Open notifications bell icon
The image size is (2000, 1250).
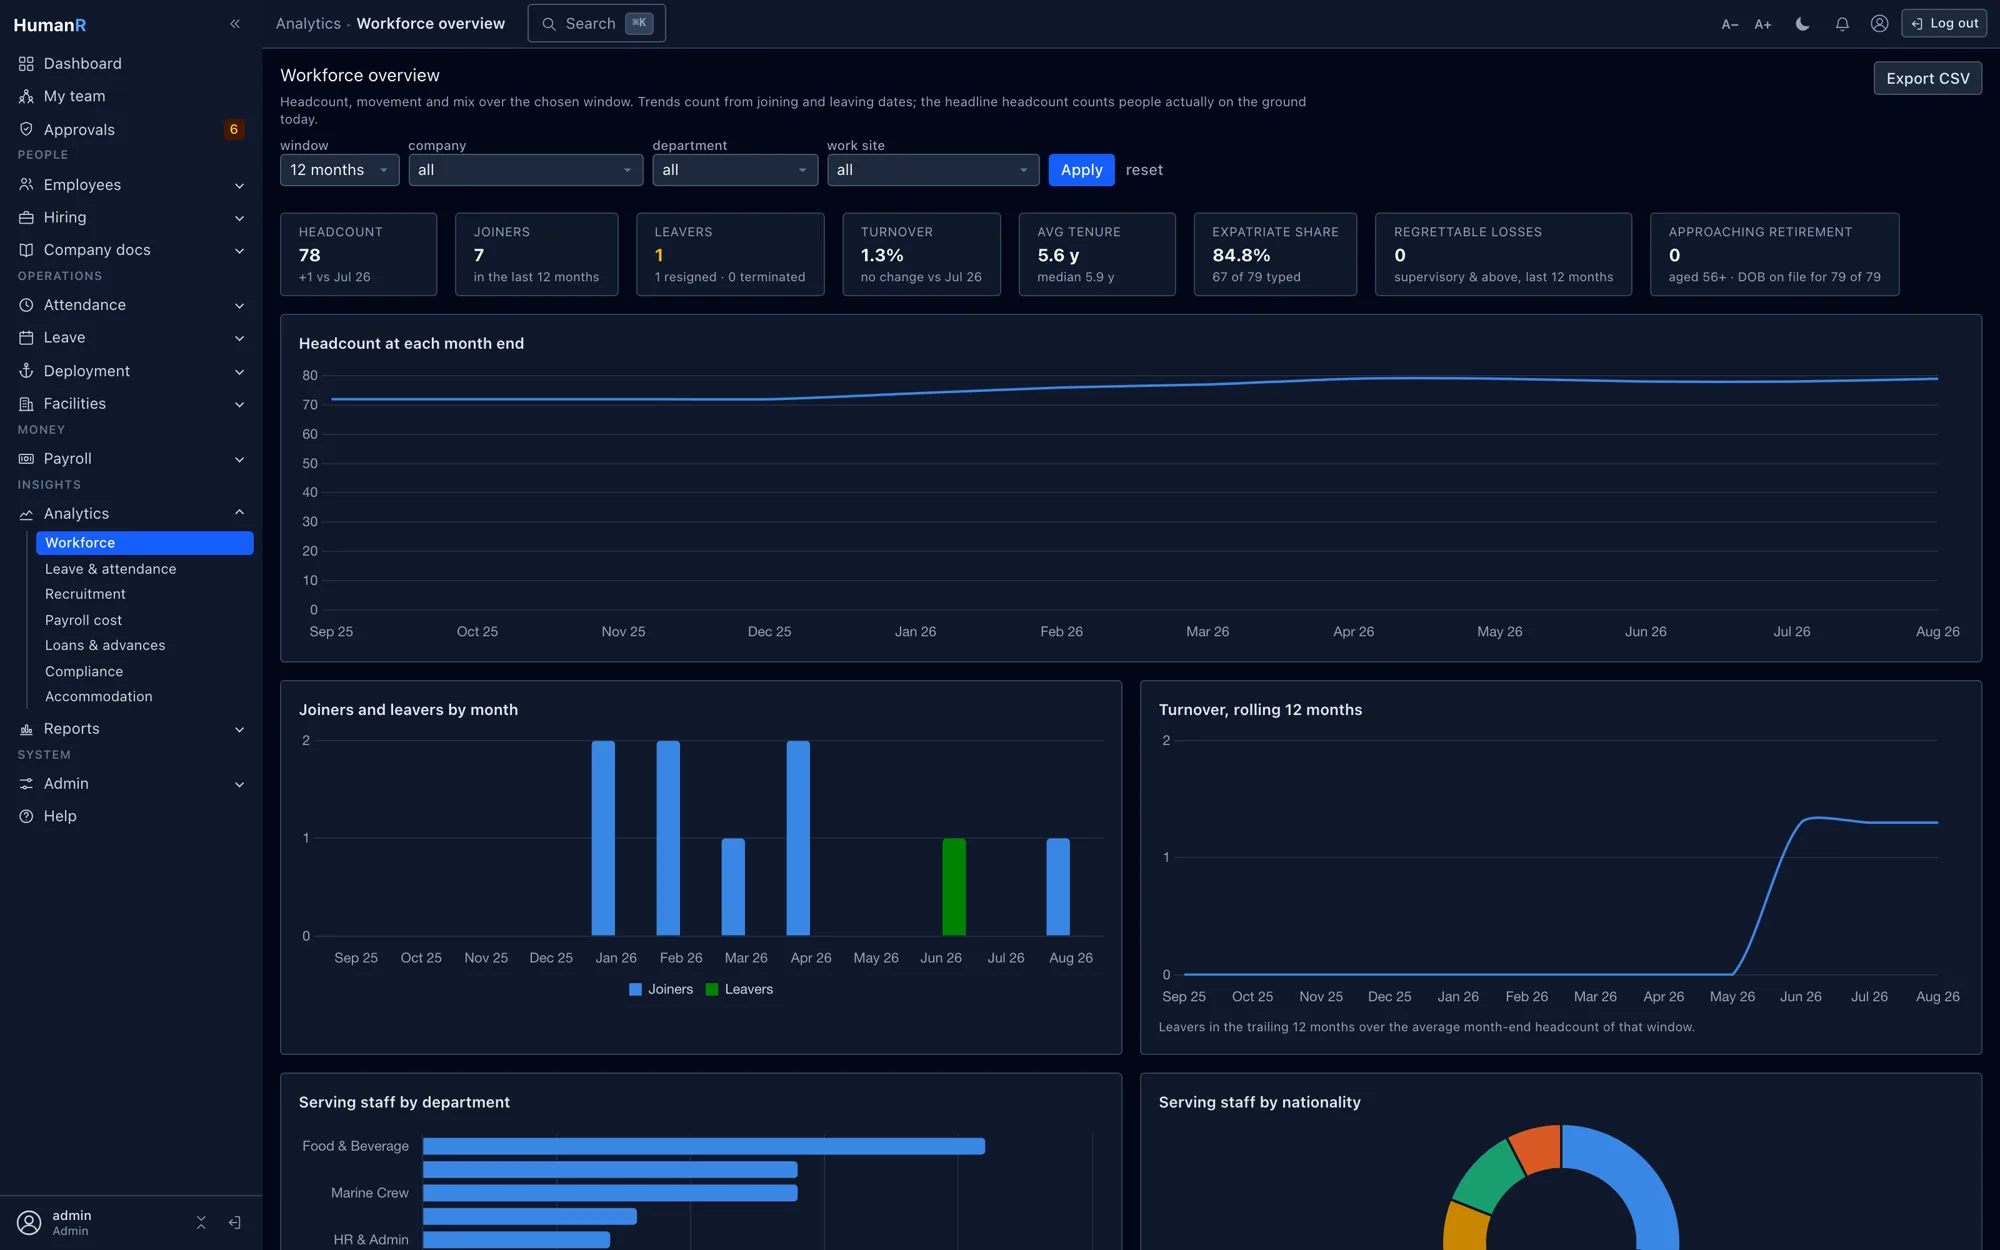point(1842,24)
